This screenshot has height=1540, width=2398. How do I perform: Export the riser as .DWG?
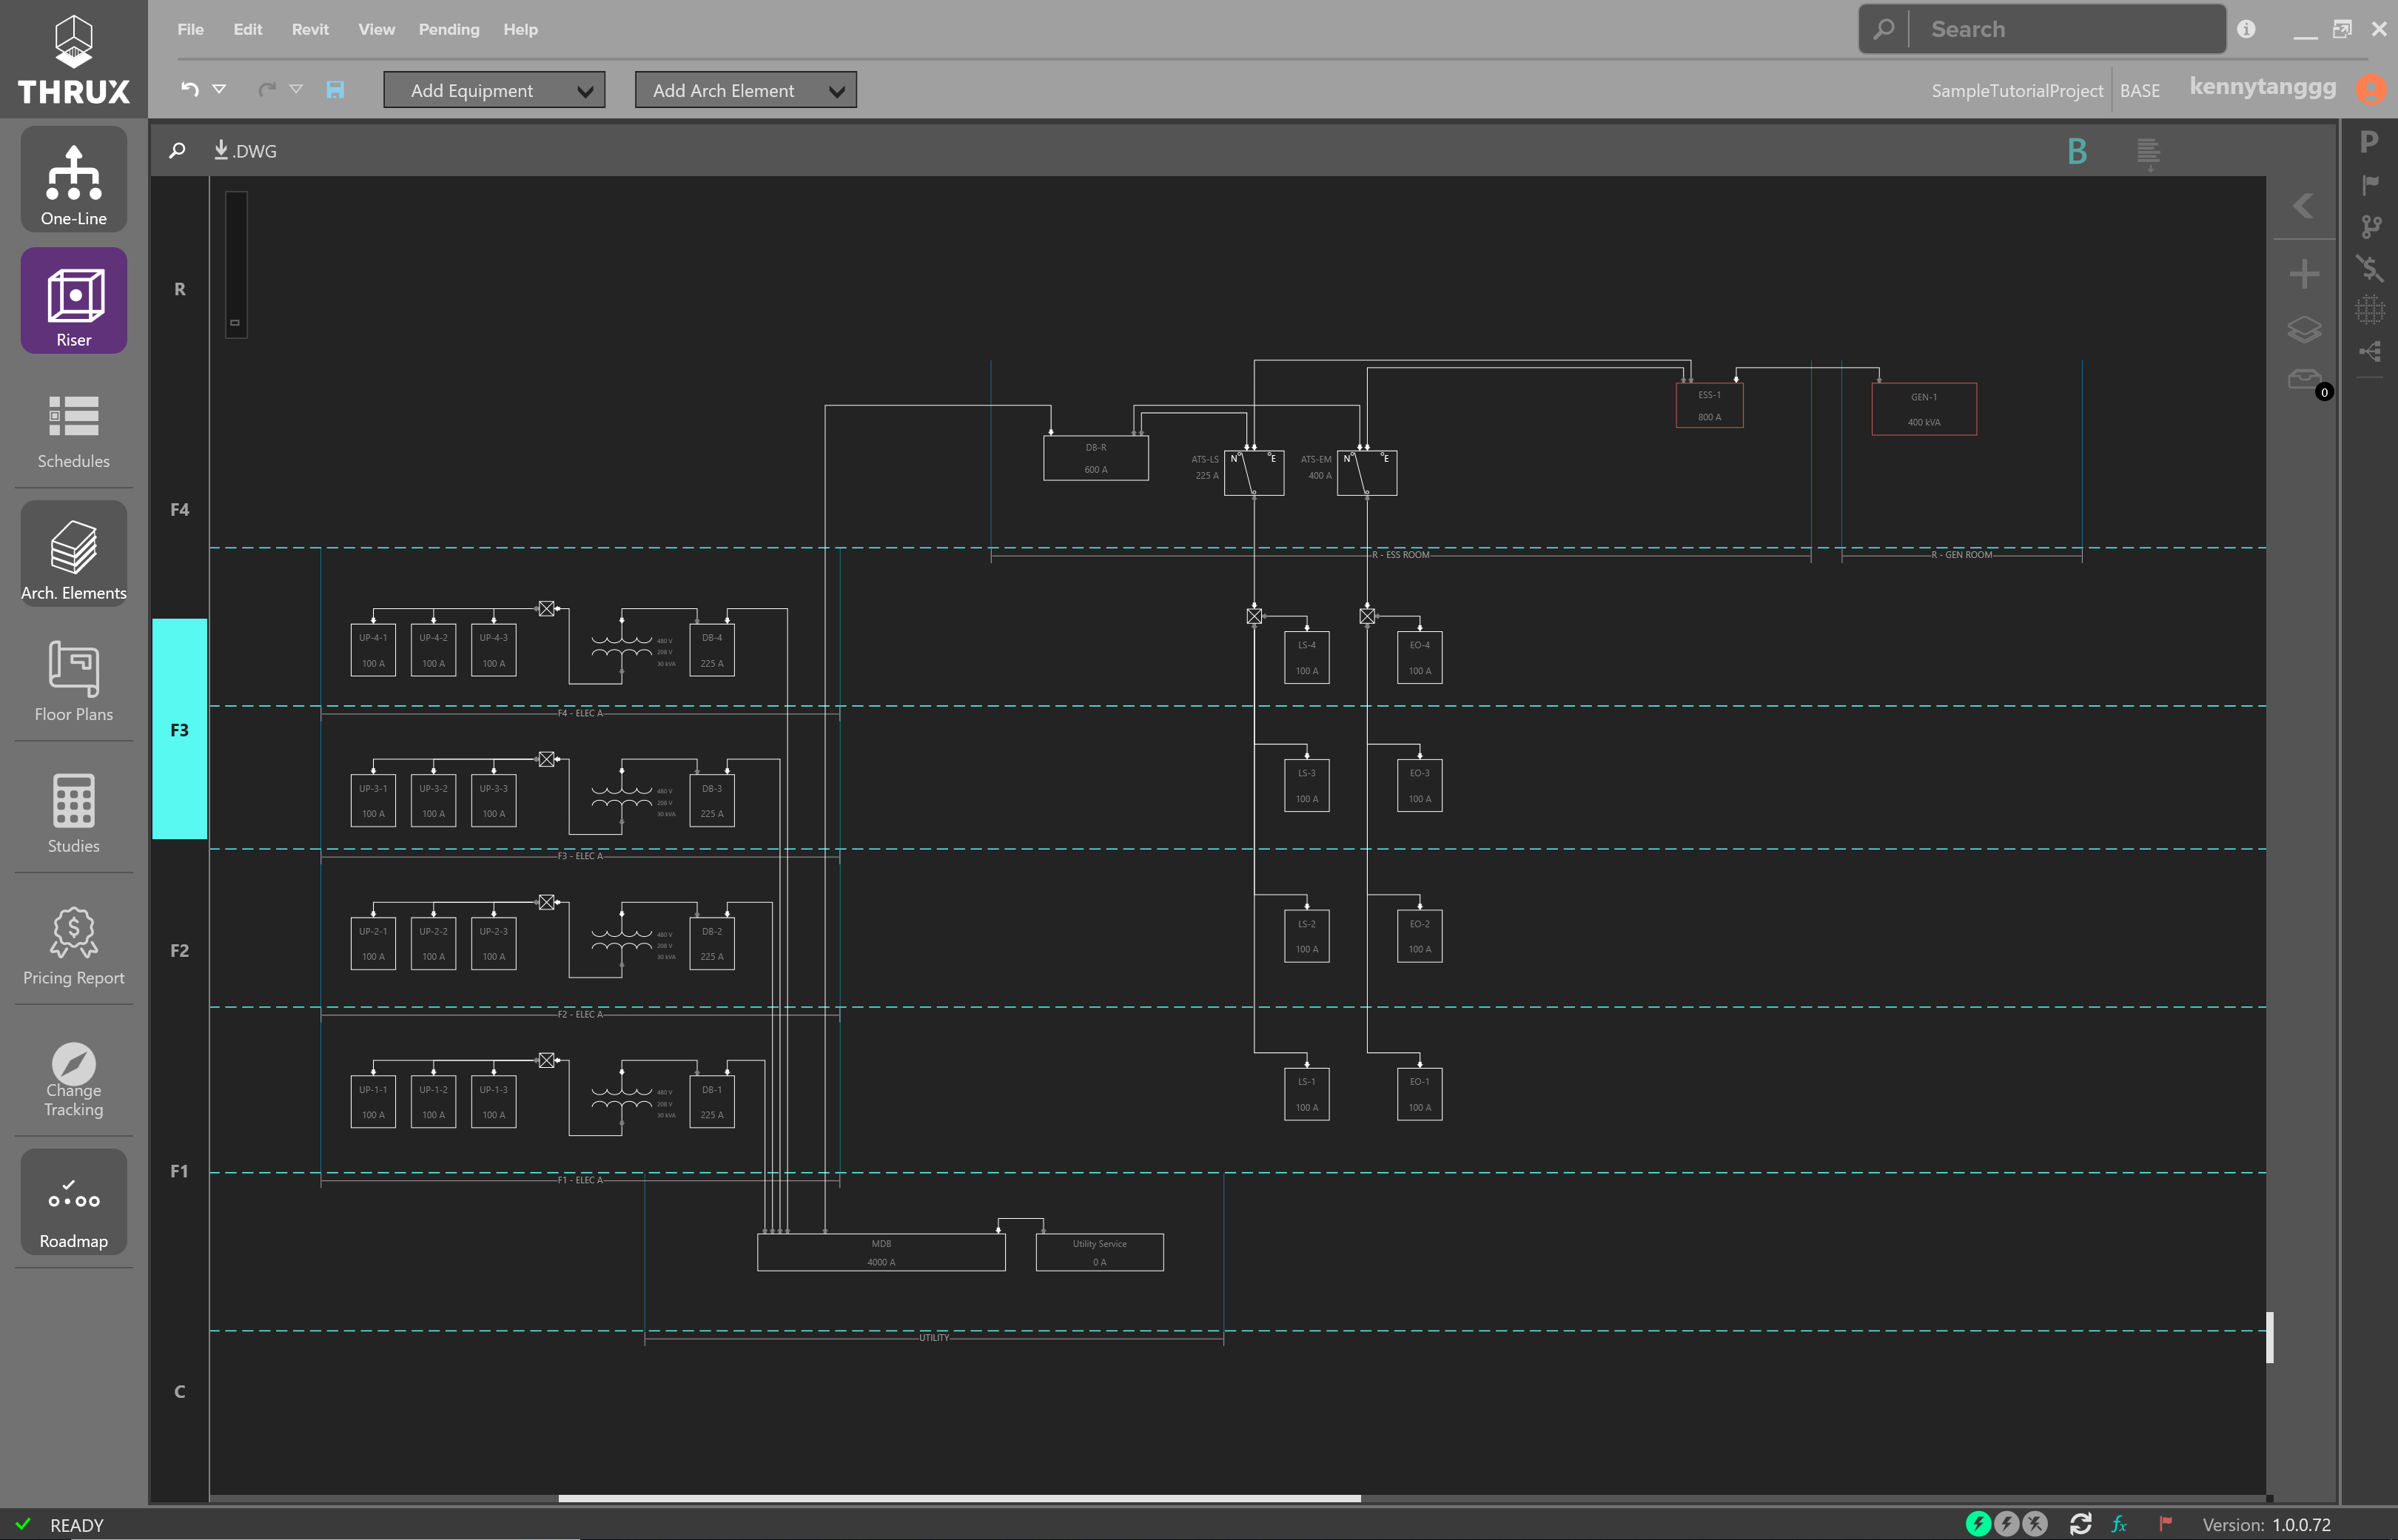click(x=245, y=151)
